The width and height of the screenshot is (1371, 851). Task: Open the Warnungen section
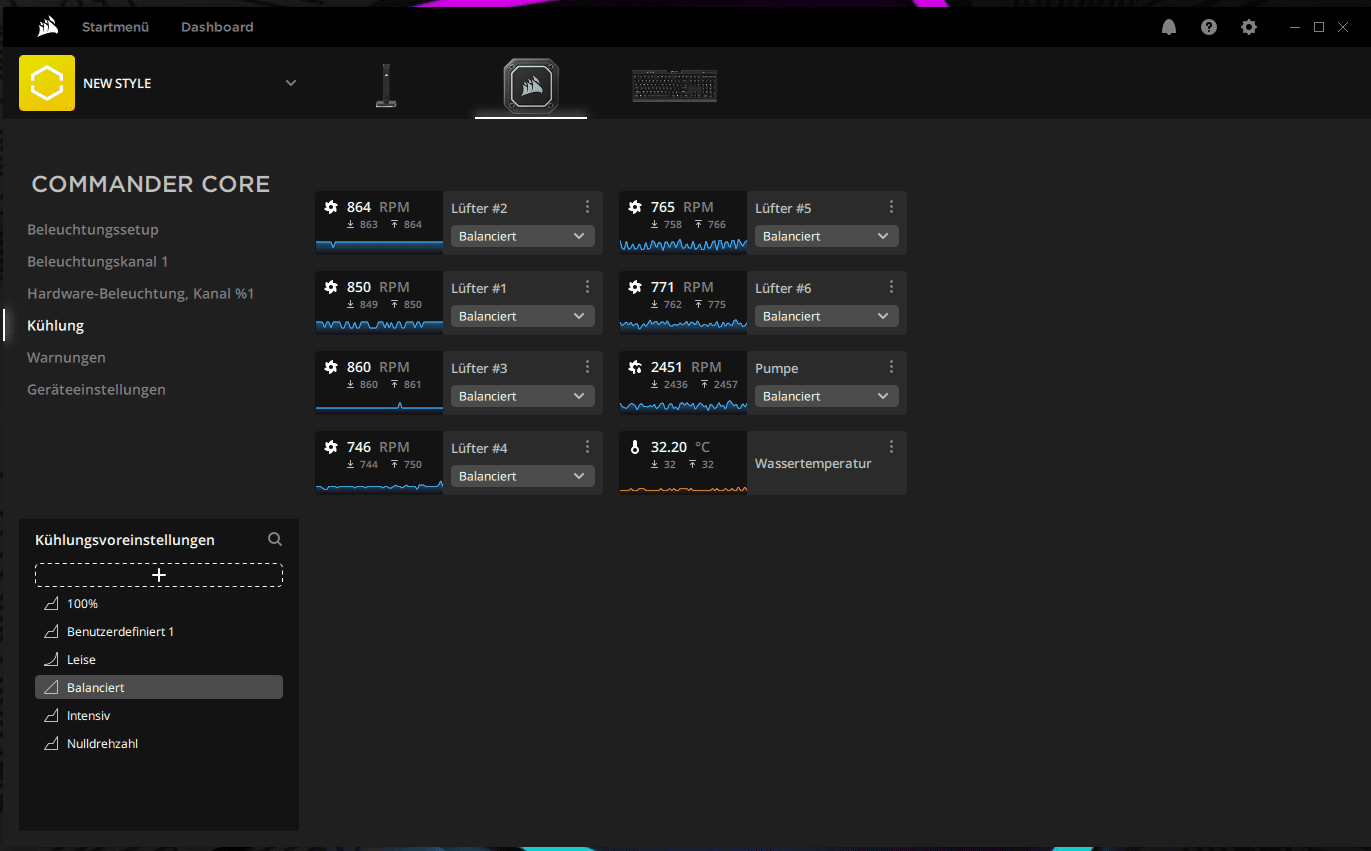pyautogui.click(x=66, y=357)
